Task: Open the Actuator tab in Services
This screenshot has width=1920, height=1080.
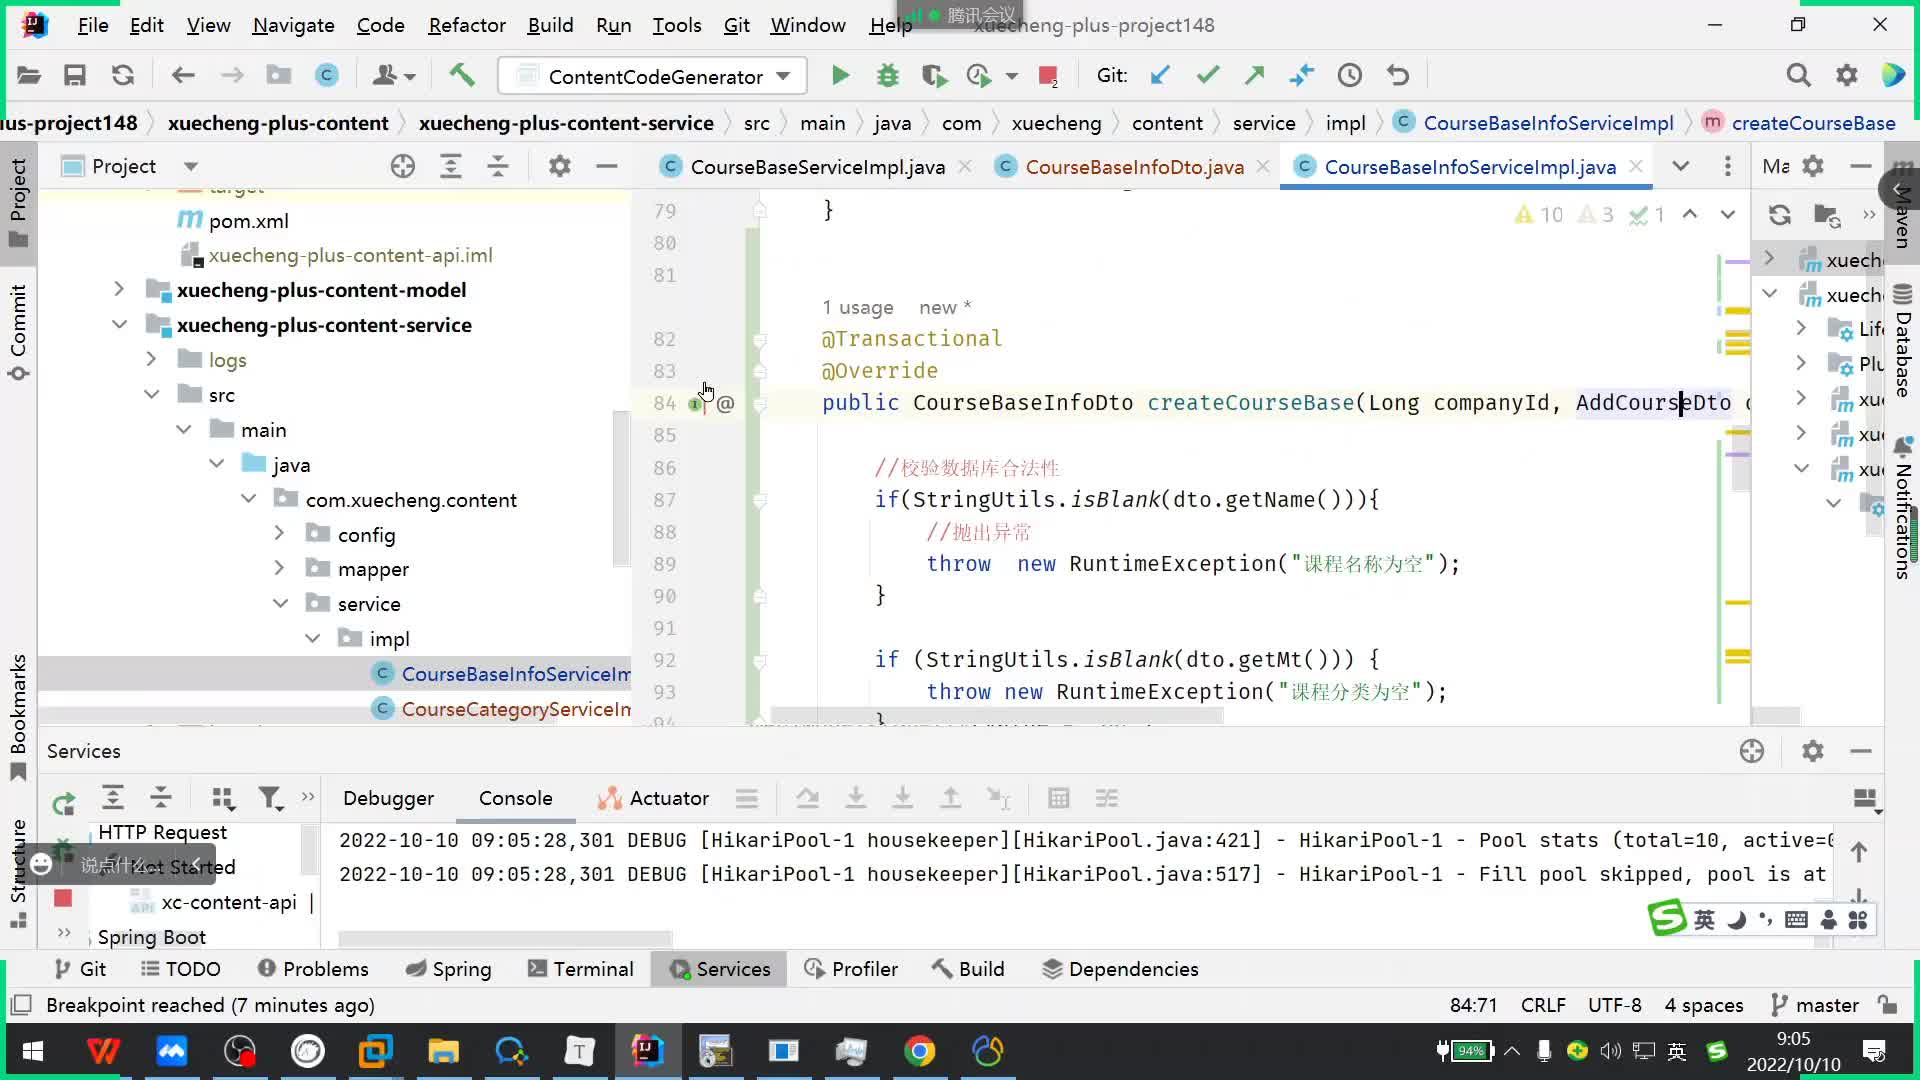Action: pyautogui.click(x=653, y=798)
